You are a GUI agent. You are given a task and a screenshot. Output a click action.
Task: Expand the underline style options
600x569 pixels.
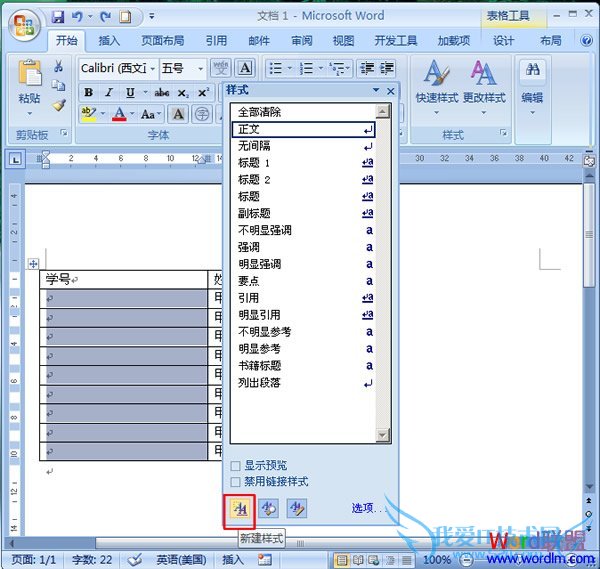click(145, 92)
